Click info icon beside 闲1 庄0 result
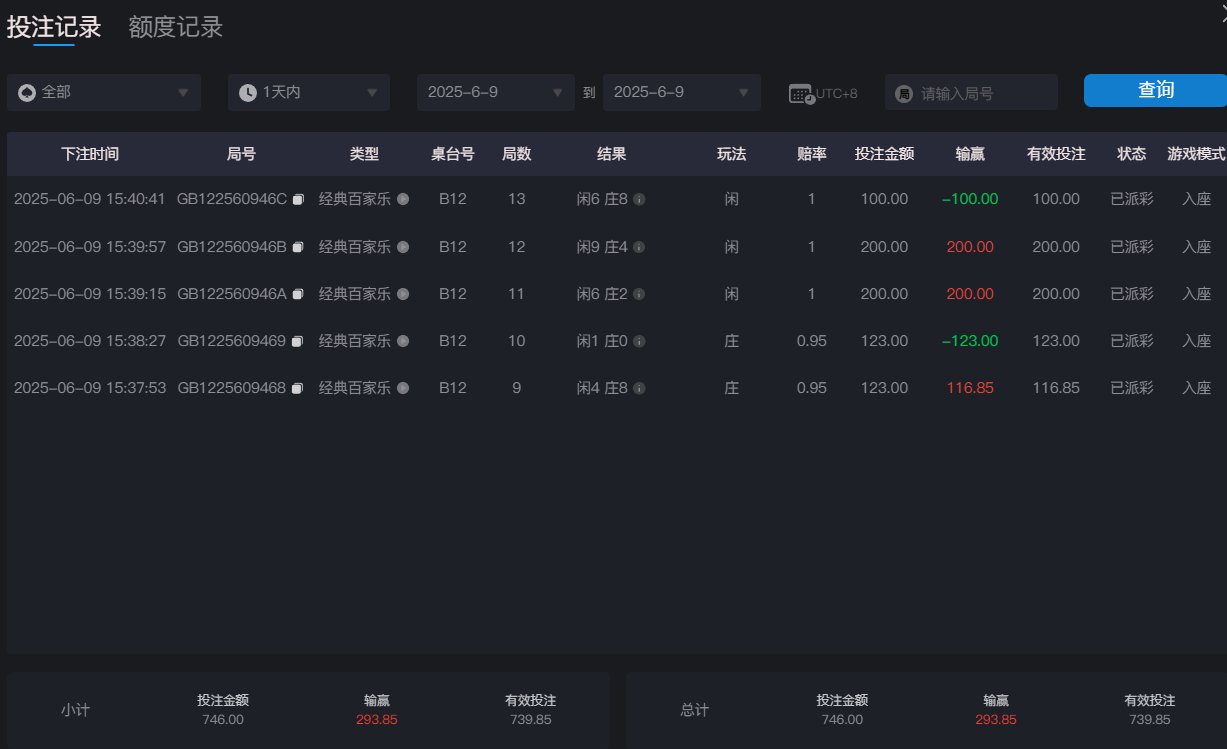 pos(639,342)
